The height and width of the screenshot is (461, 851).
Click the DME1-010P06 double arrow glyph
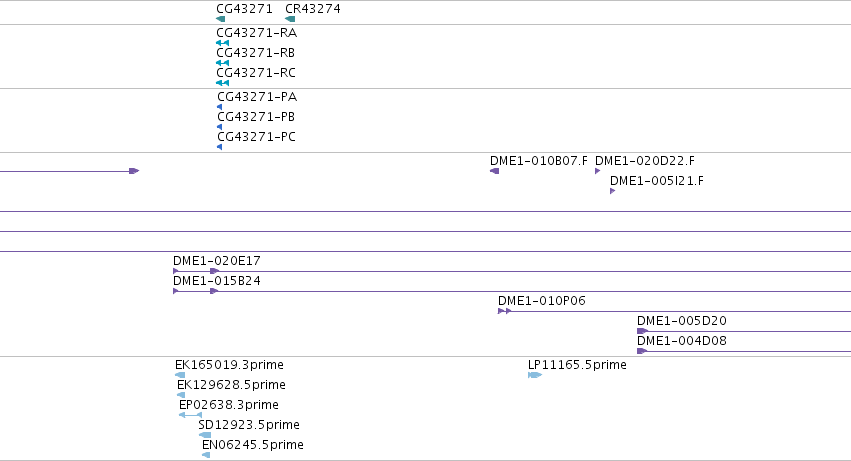pos(505,311)
